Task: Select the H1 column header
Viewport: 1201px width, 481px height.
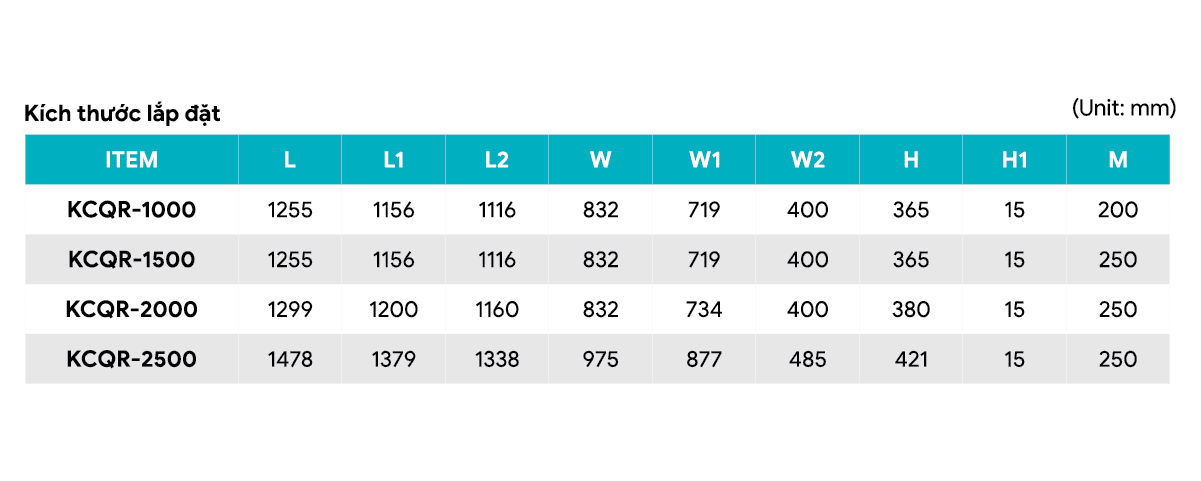Action: pos(1015,160)
